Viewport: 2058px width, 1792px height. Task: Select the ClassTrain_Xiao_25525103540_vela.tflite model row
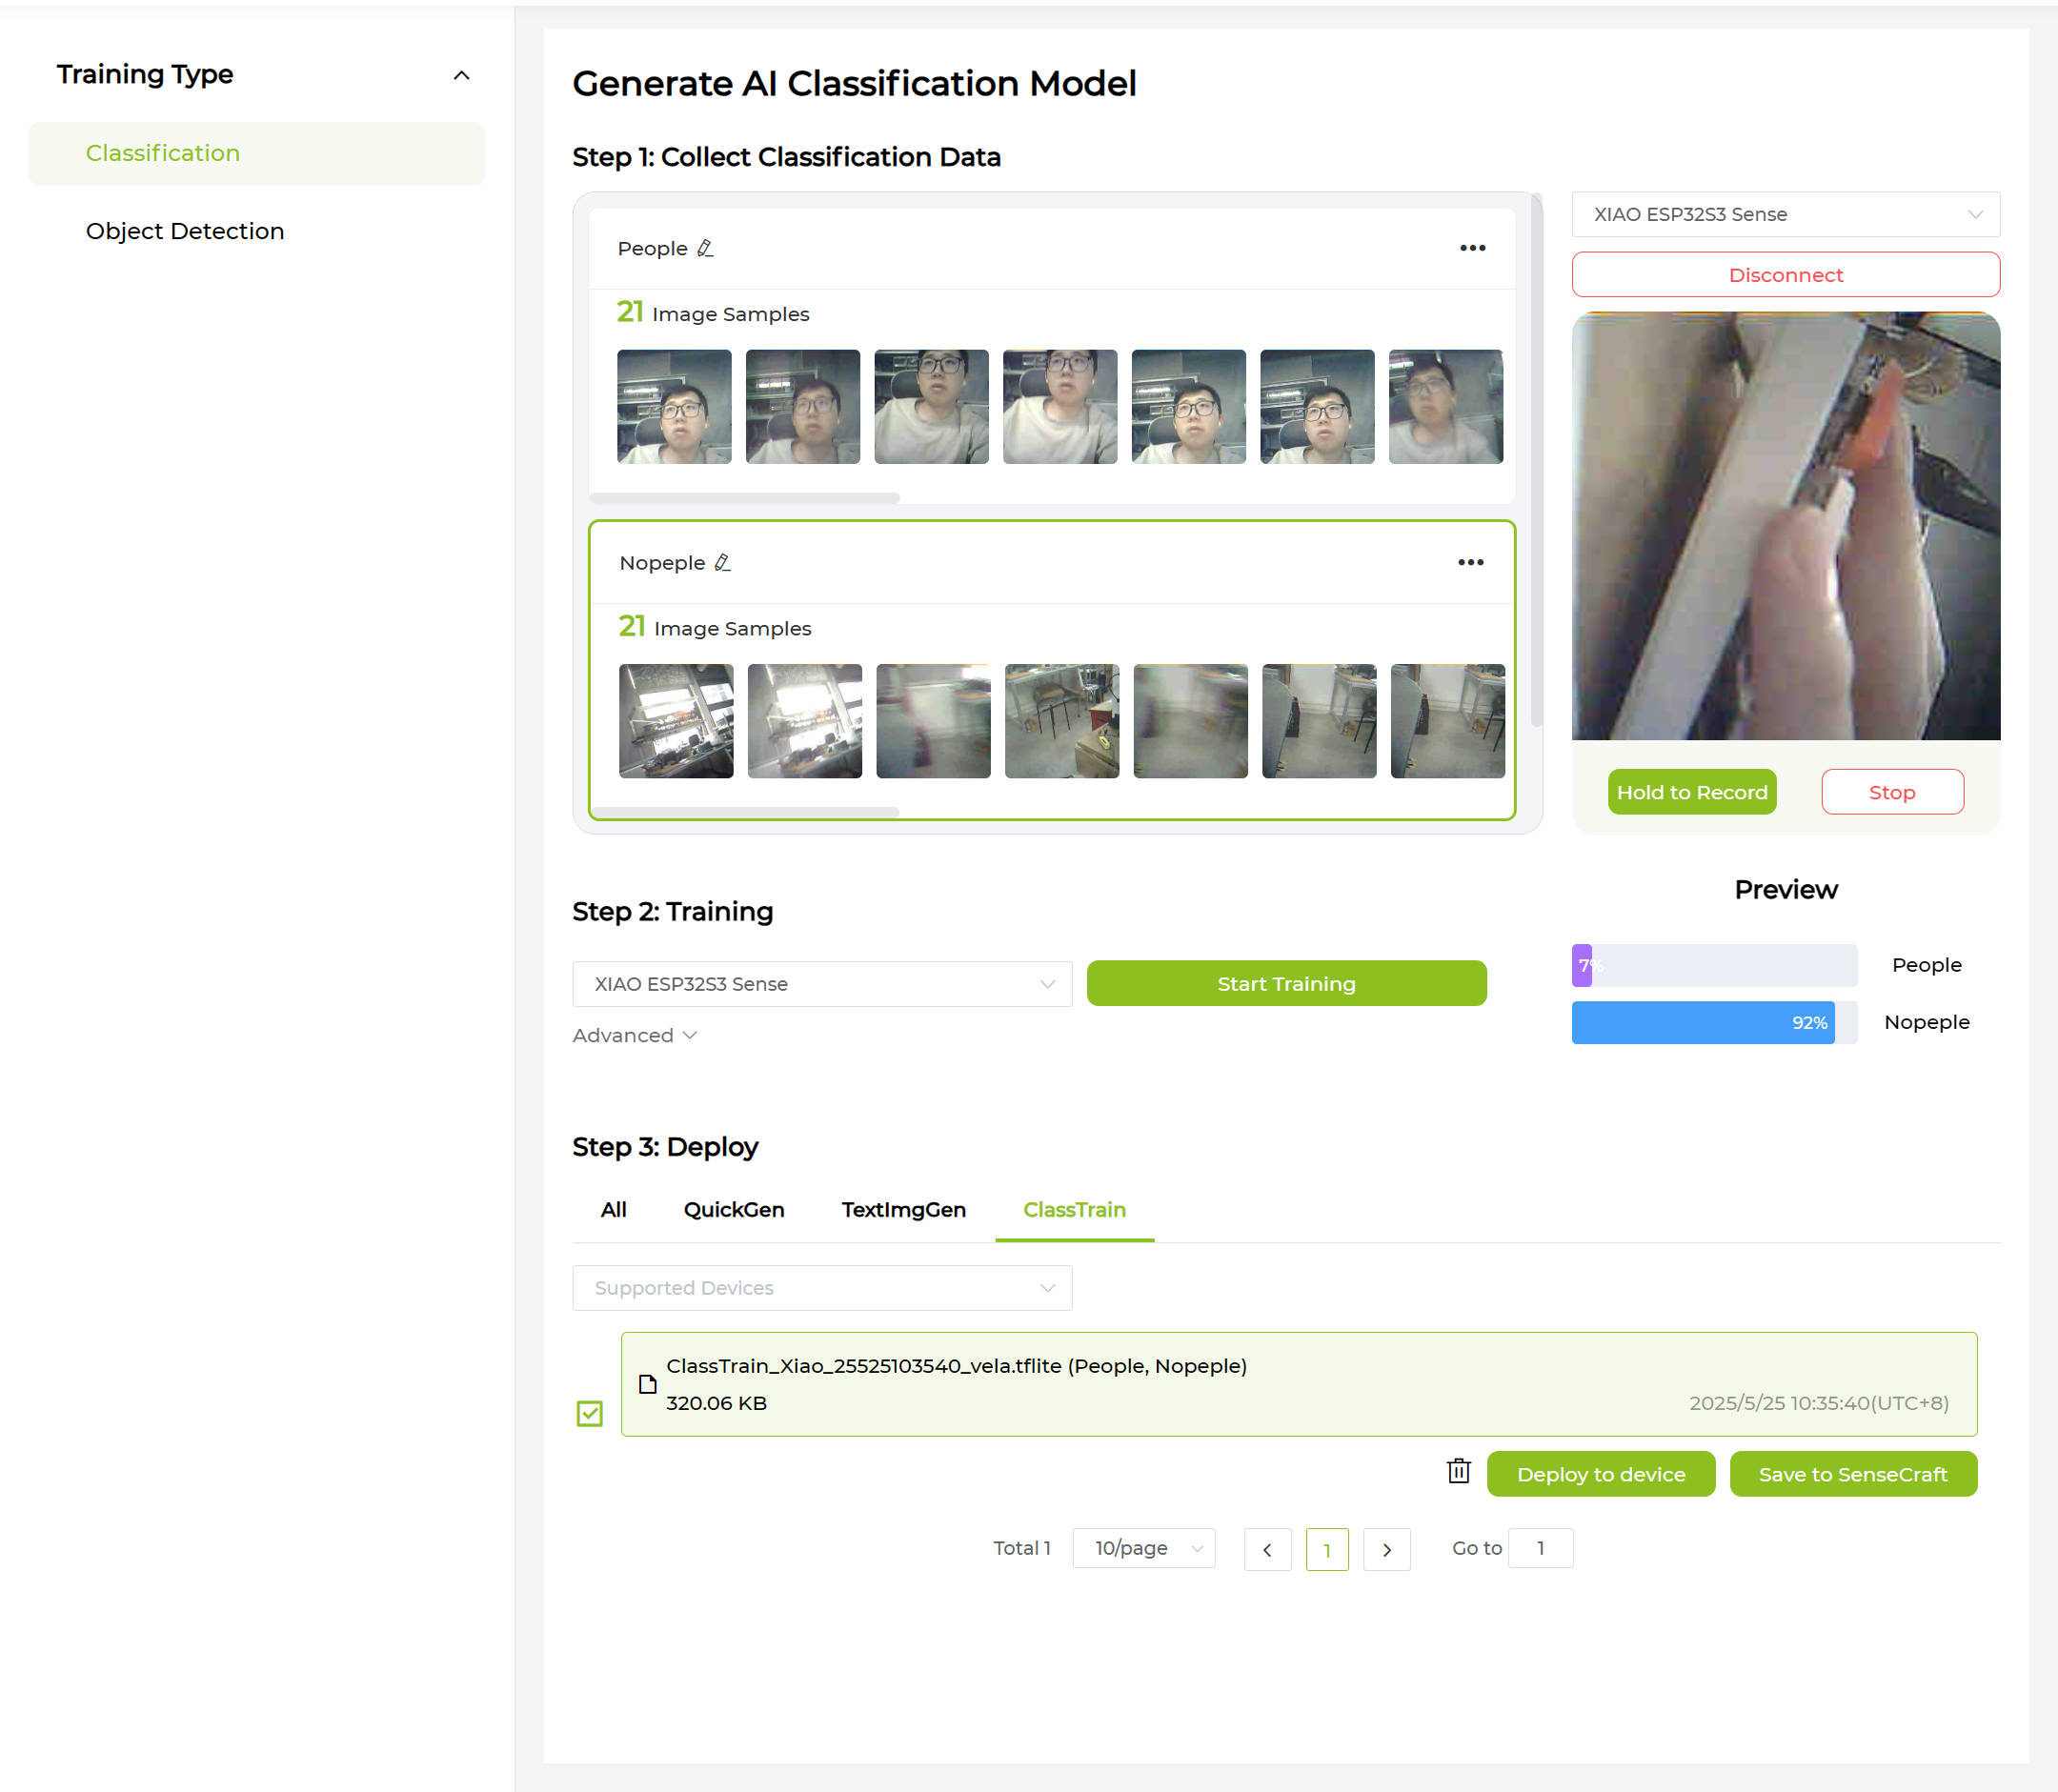[1298, 1384]
